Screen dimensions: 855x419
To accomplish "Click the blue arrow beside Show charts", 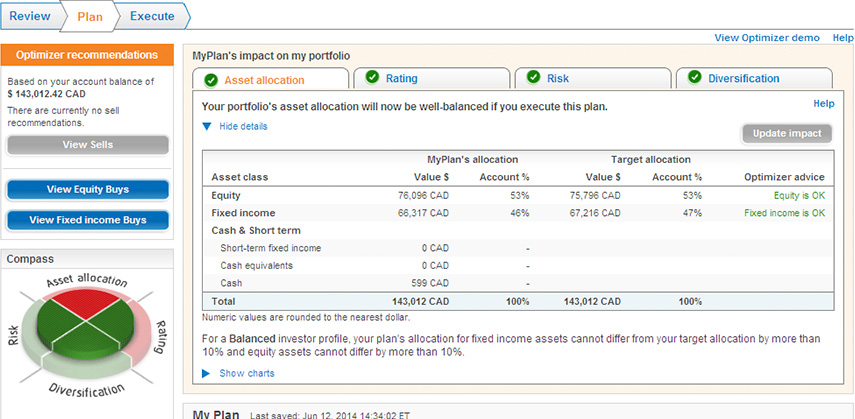I will point(207,373).
